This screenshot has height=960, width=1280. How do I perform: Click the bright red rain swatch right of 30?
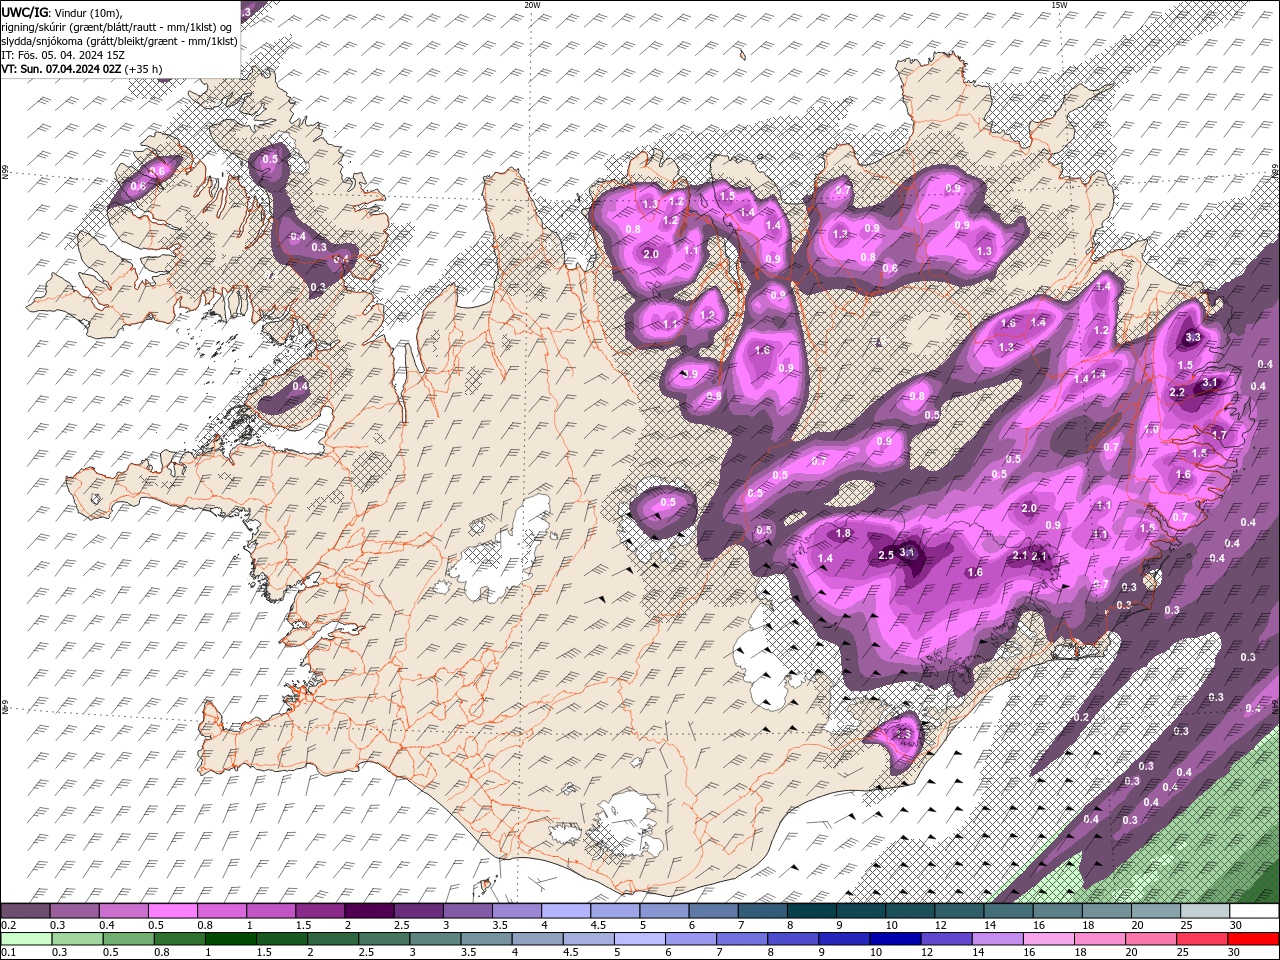point(1252,939)
